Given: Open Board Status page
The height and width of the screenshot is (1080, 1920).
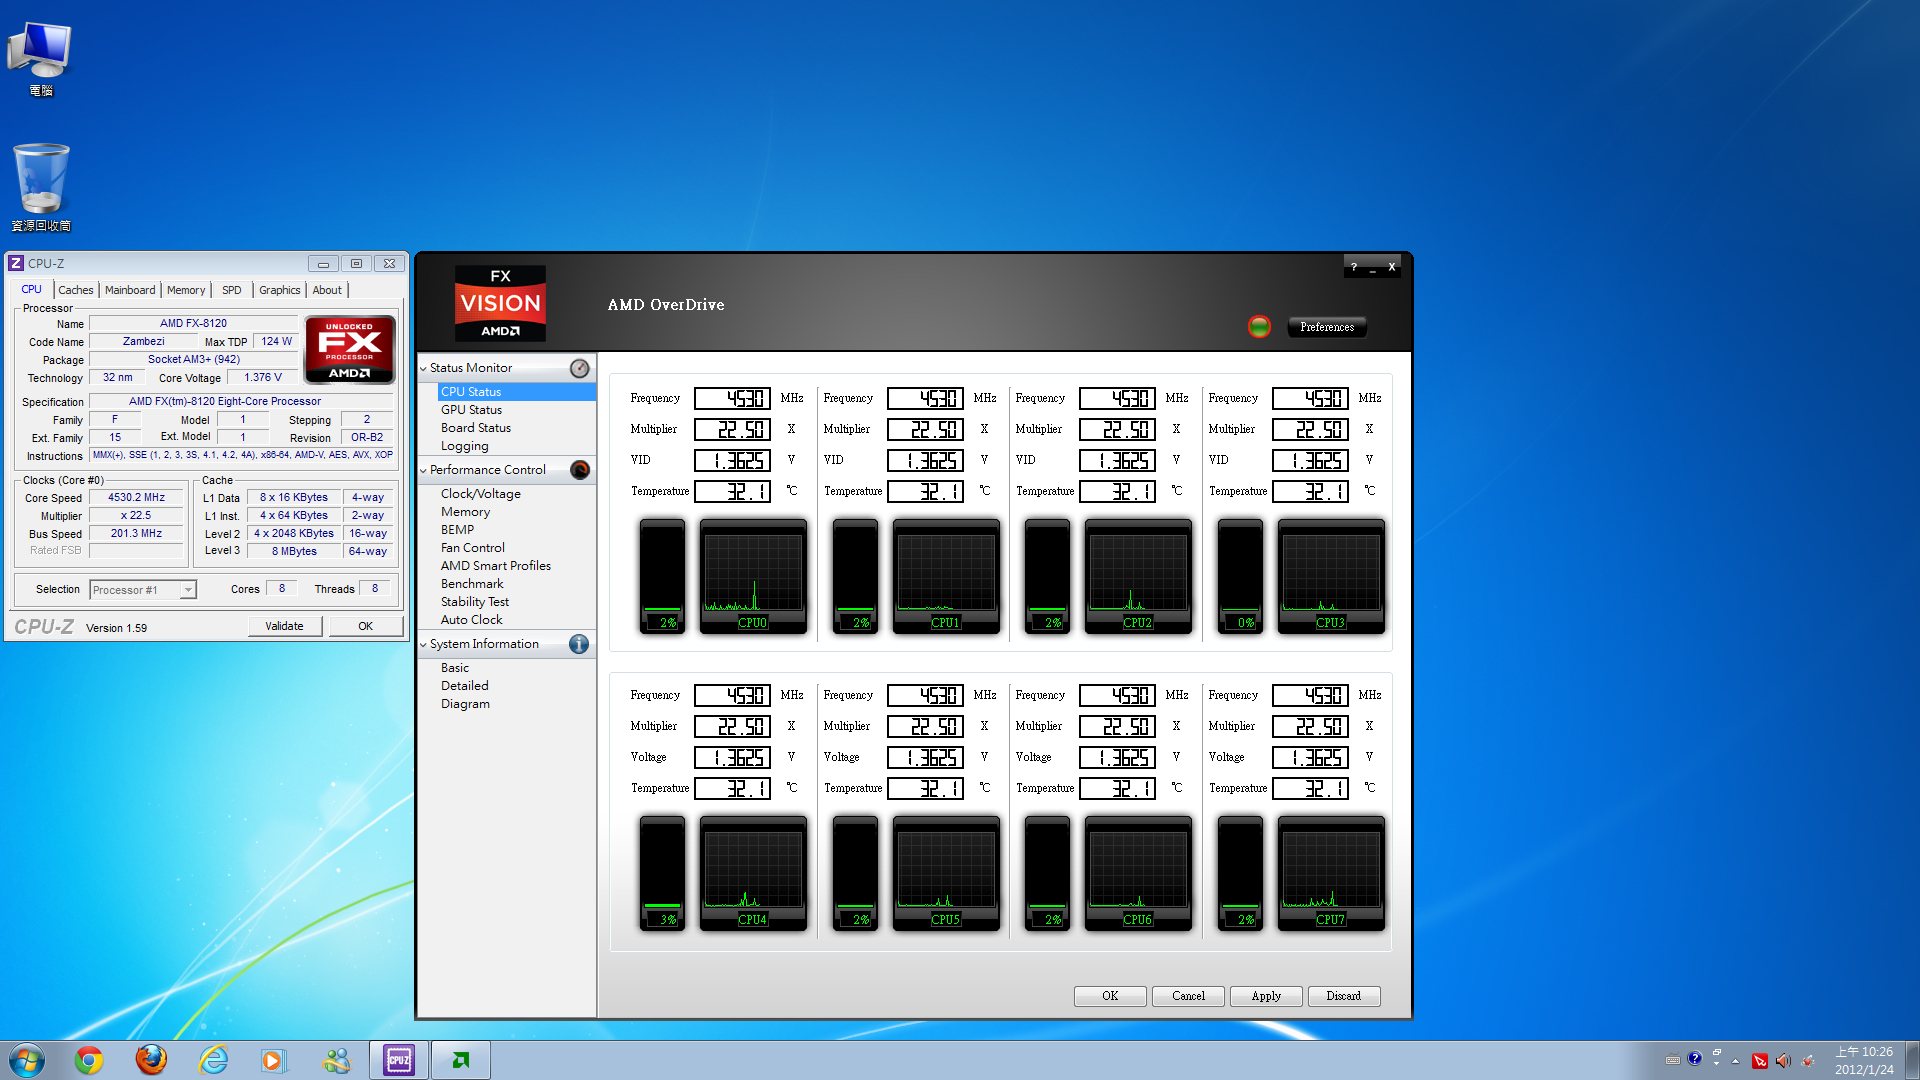Looking at the screenshot, I should click(x=476, y=428).
